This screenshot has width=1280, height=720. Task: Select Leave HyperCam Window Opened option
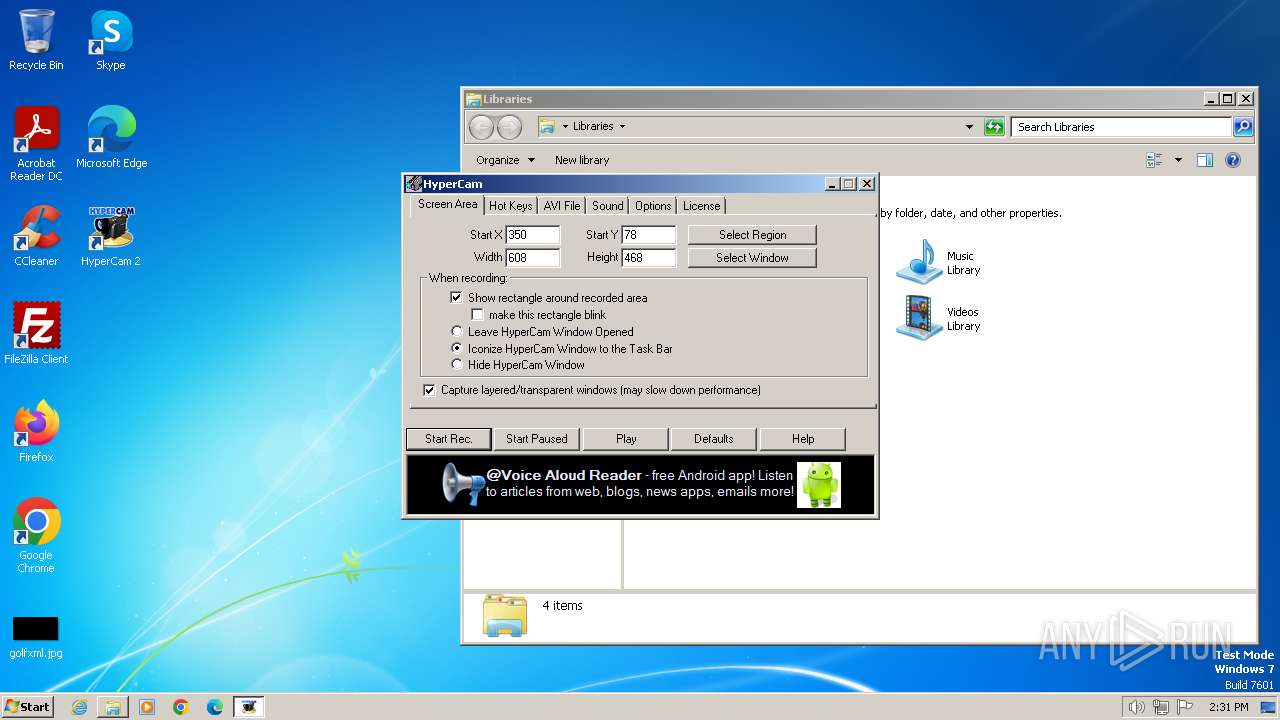click(457, 332)
